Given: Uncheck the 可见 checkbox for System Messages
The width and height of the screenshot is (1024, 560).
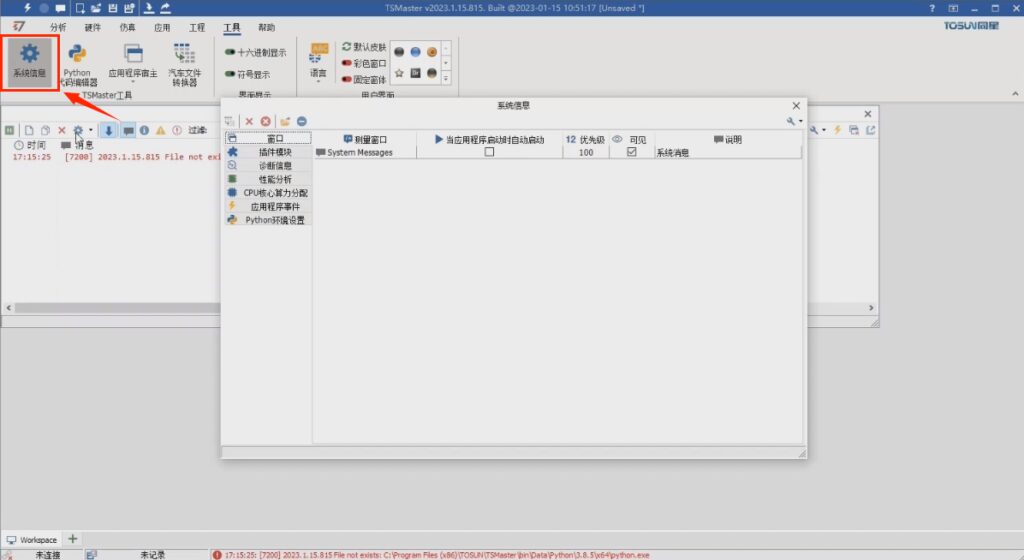Looking at the screenshot, I should tap(631, 153).
